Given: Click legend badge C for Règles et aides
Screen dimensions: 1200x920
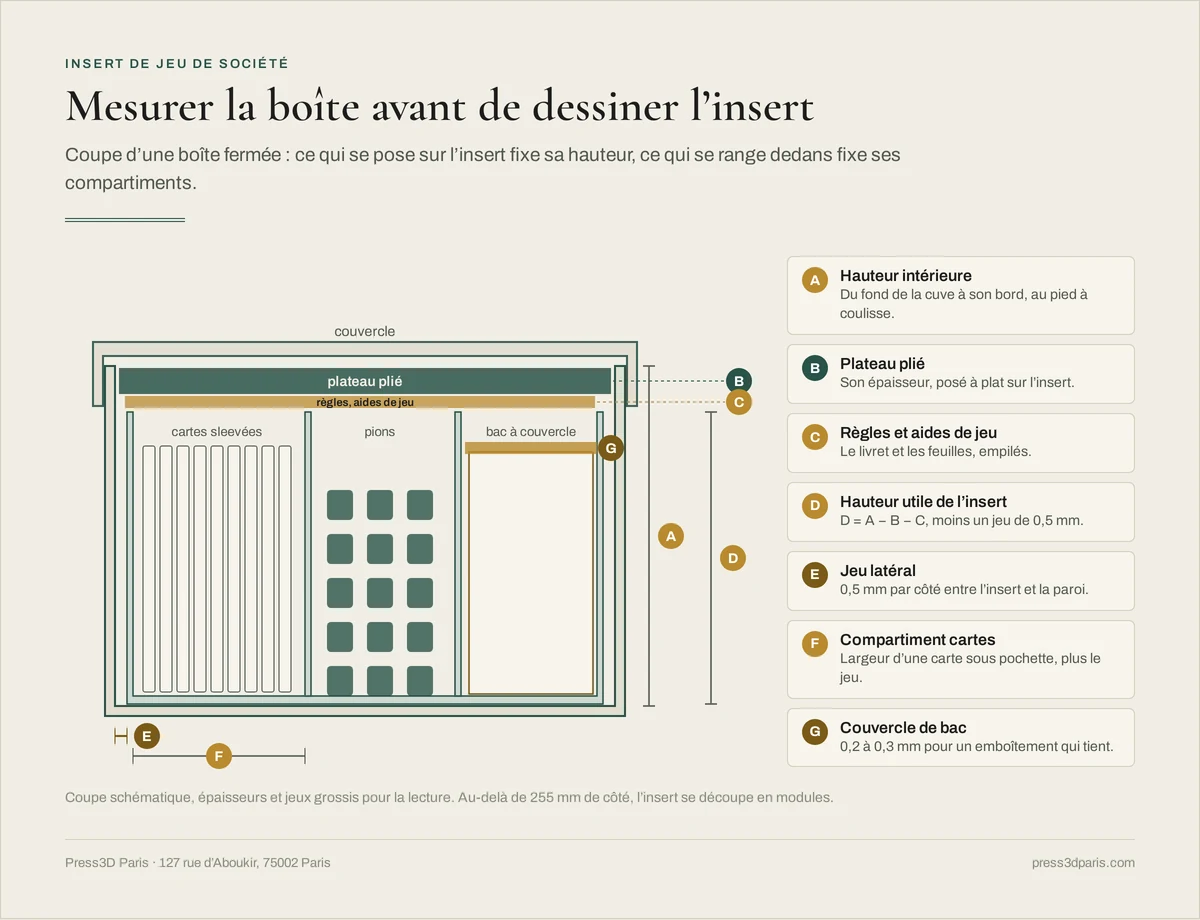Looking at the screenshot, I should click(815, 437).
